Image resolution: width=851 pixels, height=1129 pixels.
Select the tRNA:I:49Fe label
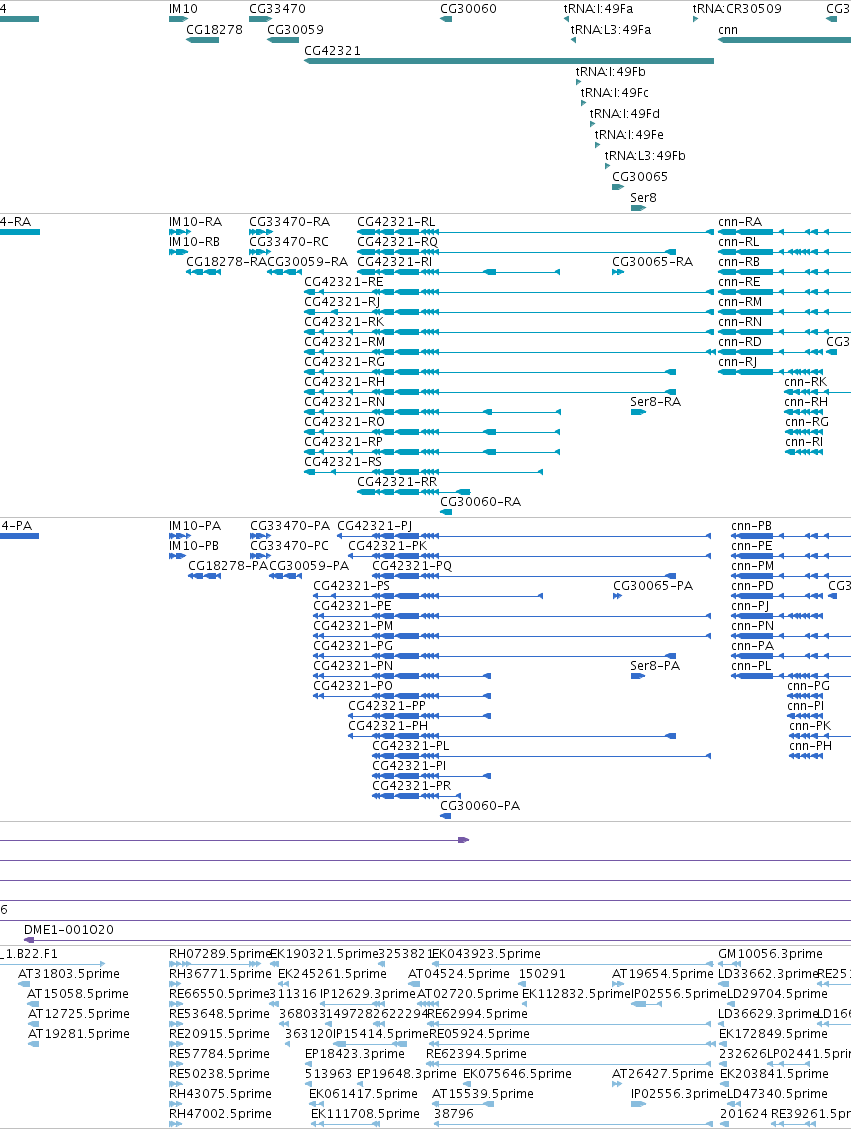[x=629, y=134]
